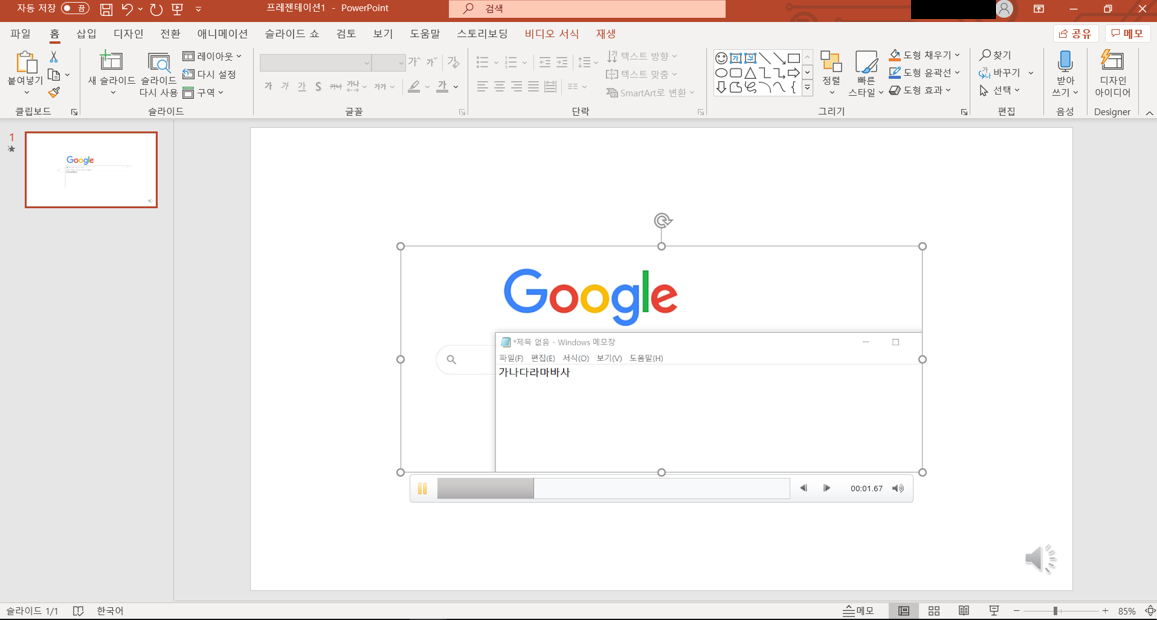Open the Playback (재생) tab
The height and width of the screenshot is (620, 1157).
[x=606, y=34]
